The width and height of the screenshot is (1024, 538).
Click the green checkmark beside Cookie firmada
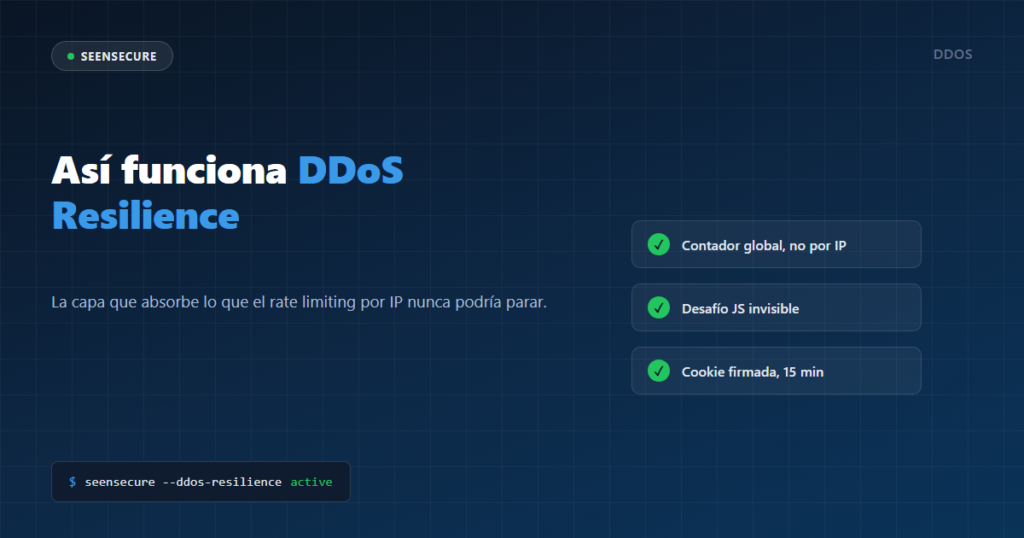pyautogui.click(x=658, y=371)
